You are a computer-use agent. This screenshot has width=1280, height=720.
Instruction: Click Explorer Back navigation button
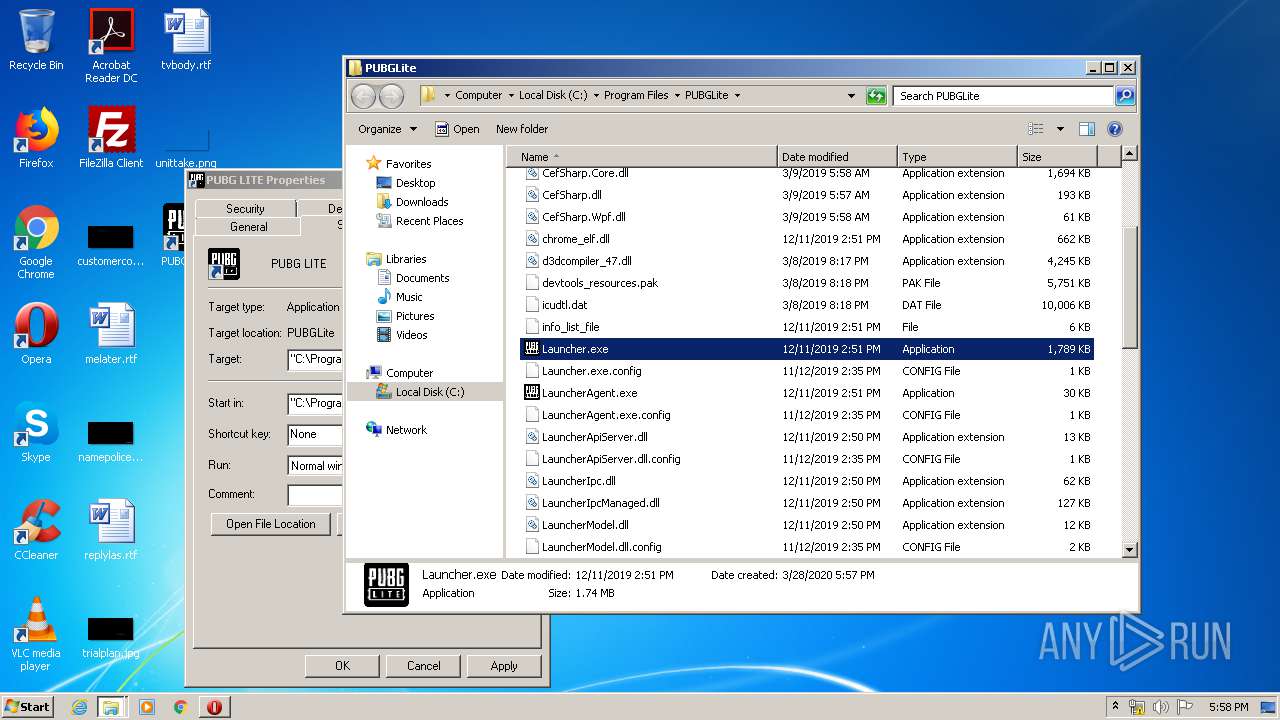point(363,96)
